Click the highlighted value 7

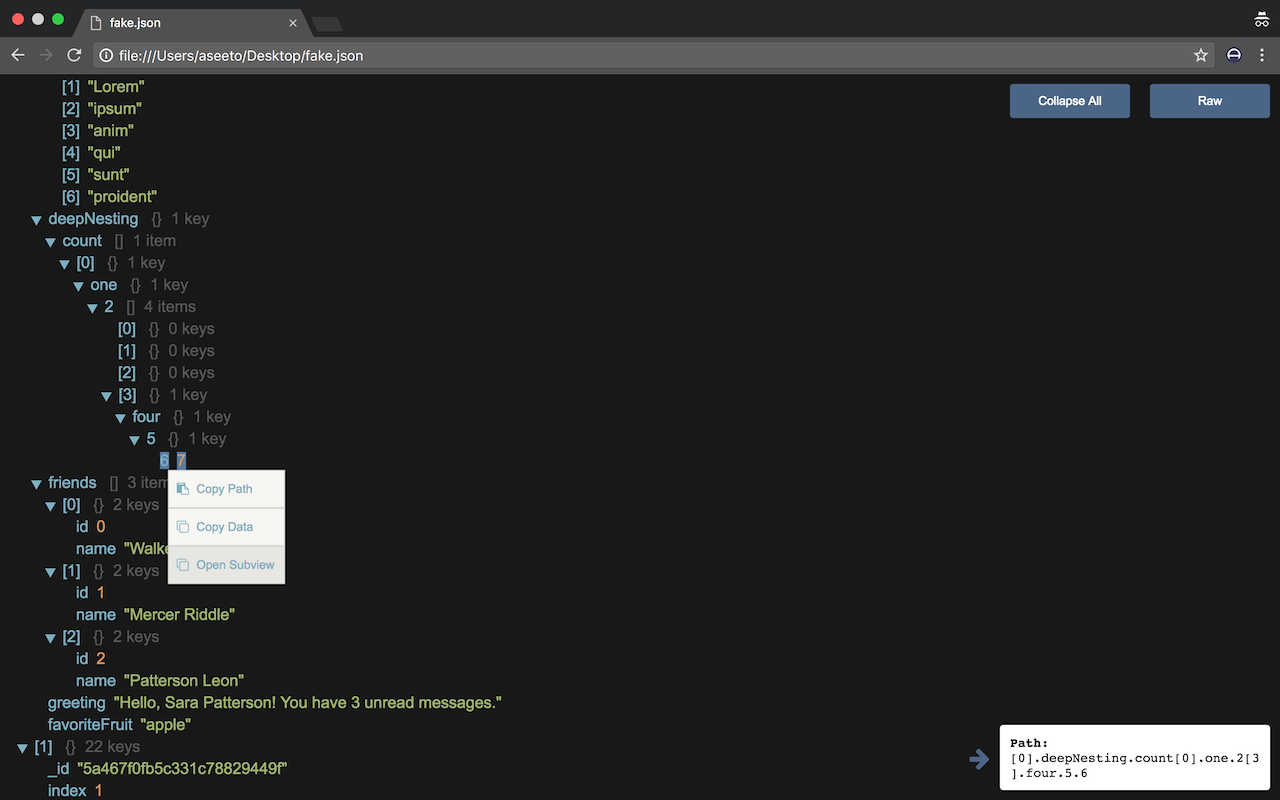(181, 461)
